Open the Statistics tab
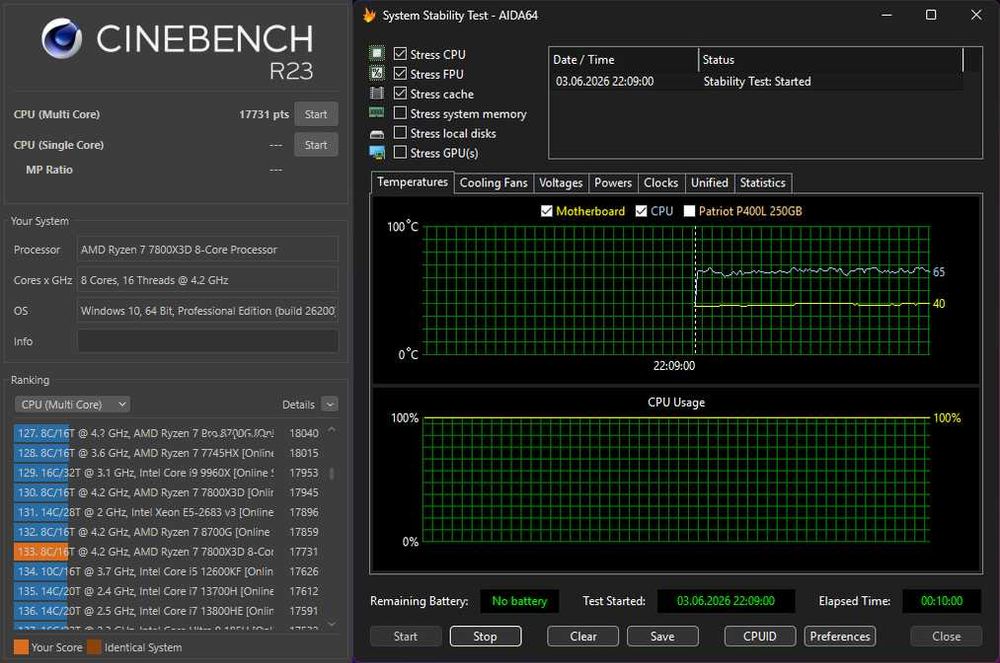Viewport: 1000px width, 663px height. (763, 183)
